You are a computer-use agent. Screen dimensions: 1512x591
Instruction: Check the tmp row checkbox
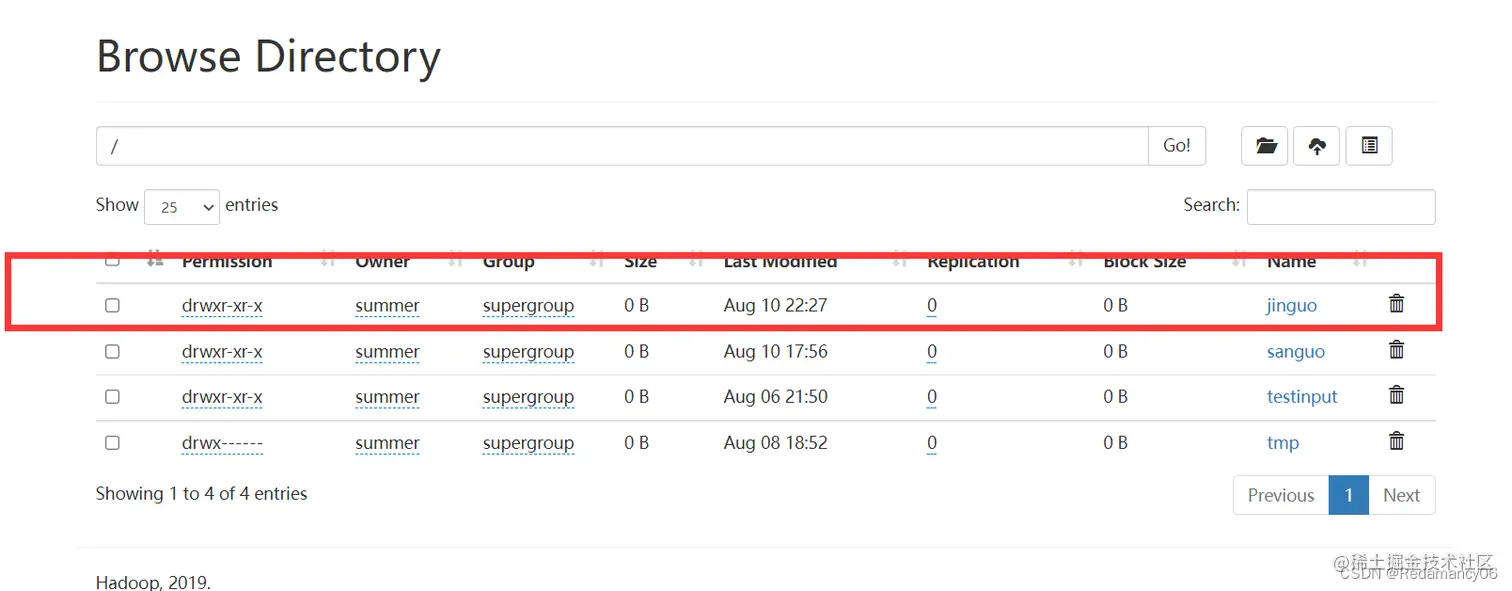112,442
